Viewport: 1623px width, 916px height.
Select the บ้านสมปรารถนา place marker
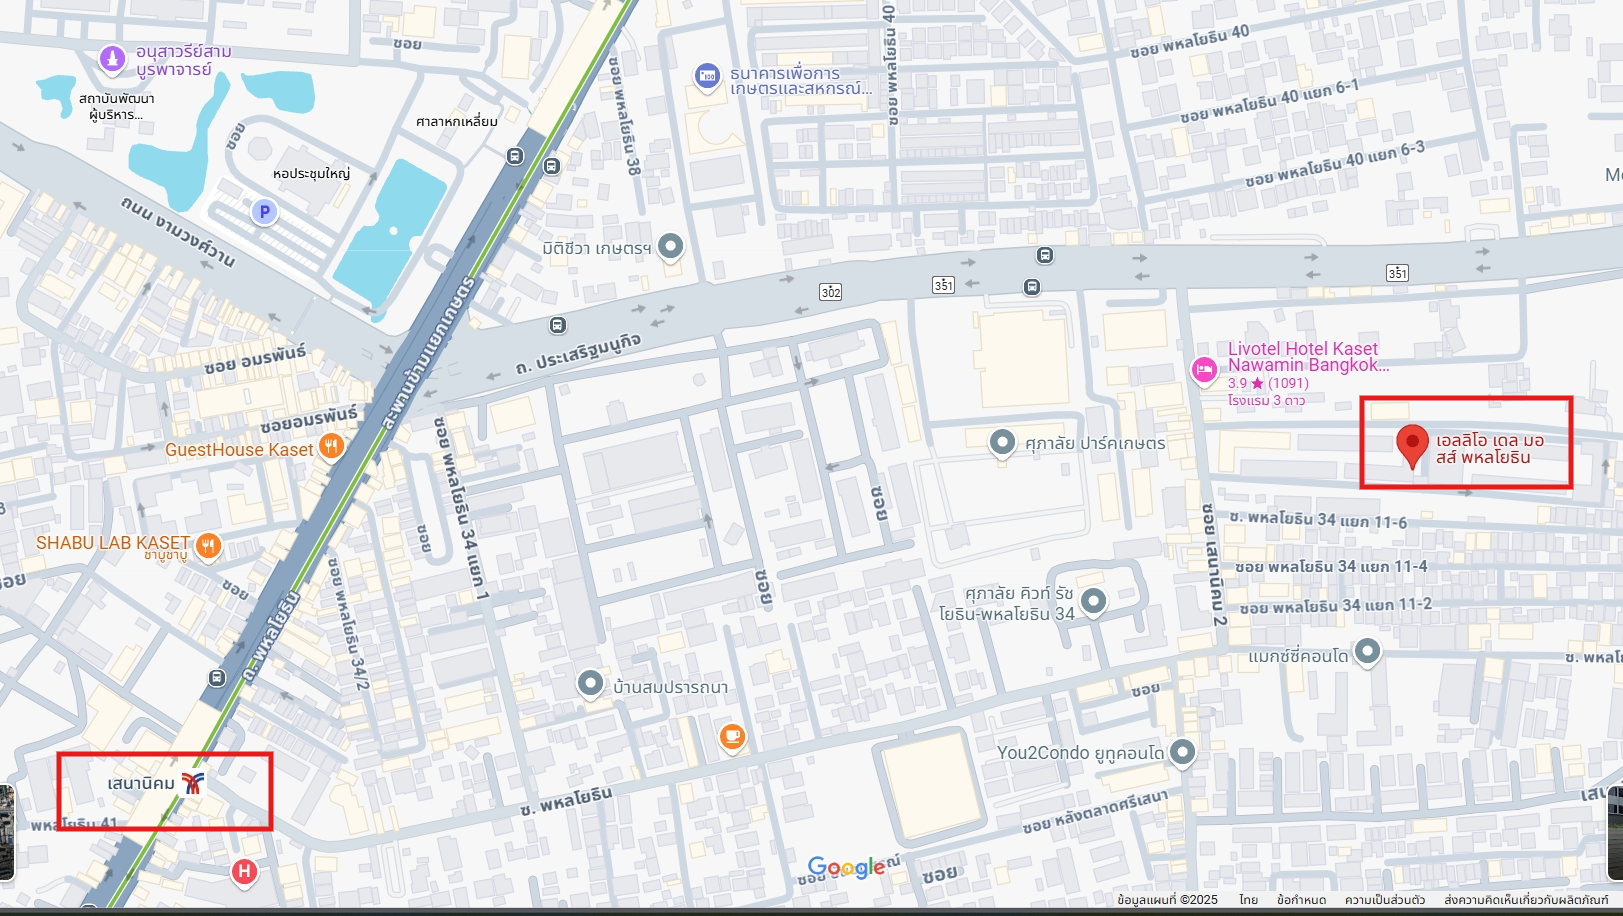click(591, 684)
